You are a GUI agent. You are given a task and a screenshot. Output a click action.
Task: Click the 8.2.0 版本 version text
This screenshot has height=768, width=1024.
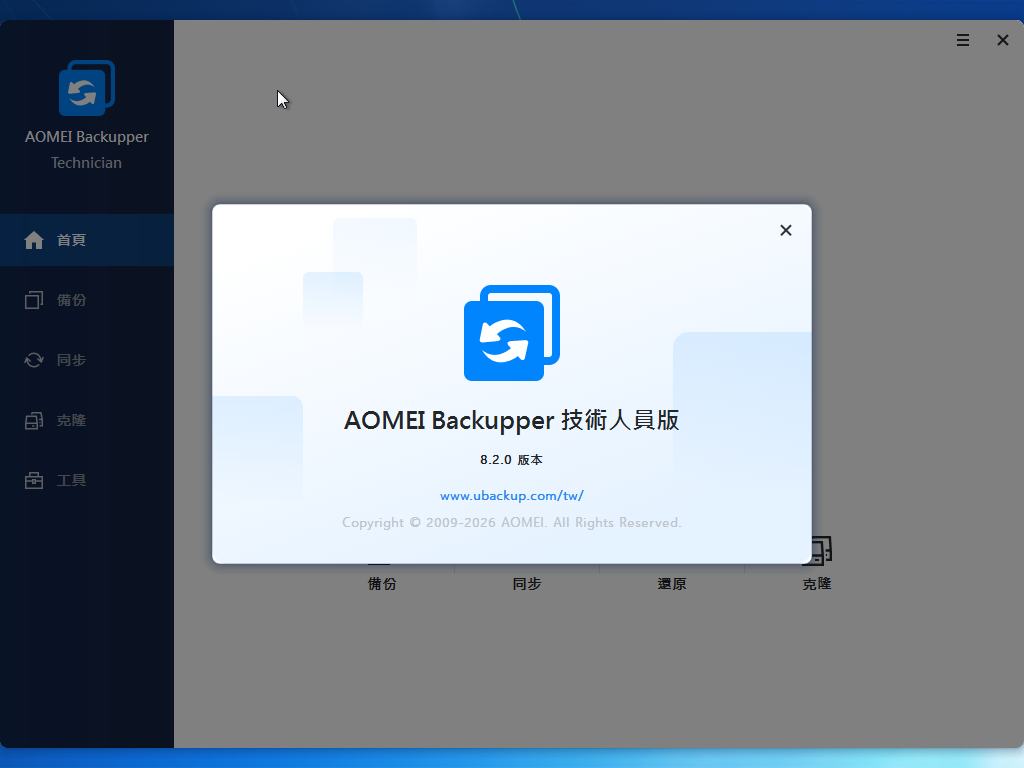coord(511,460)
